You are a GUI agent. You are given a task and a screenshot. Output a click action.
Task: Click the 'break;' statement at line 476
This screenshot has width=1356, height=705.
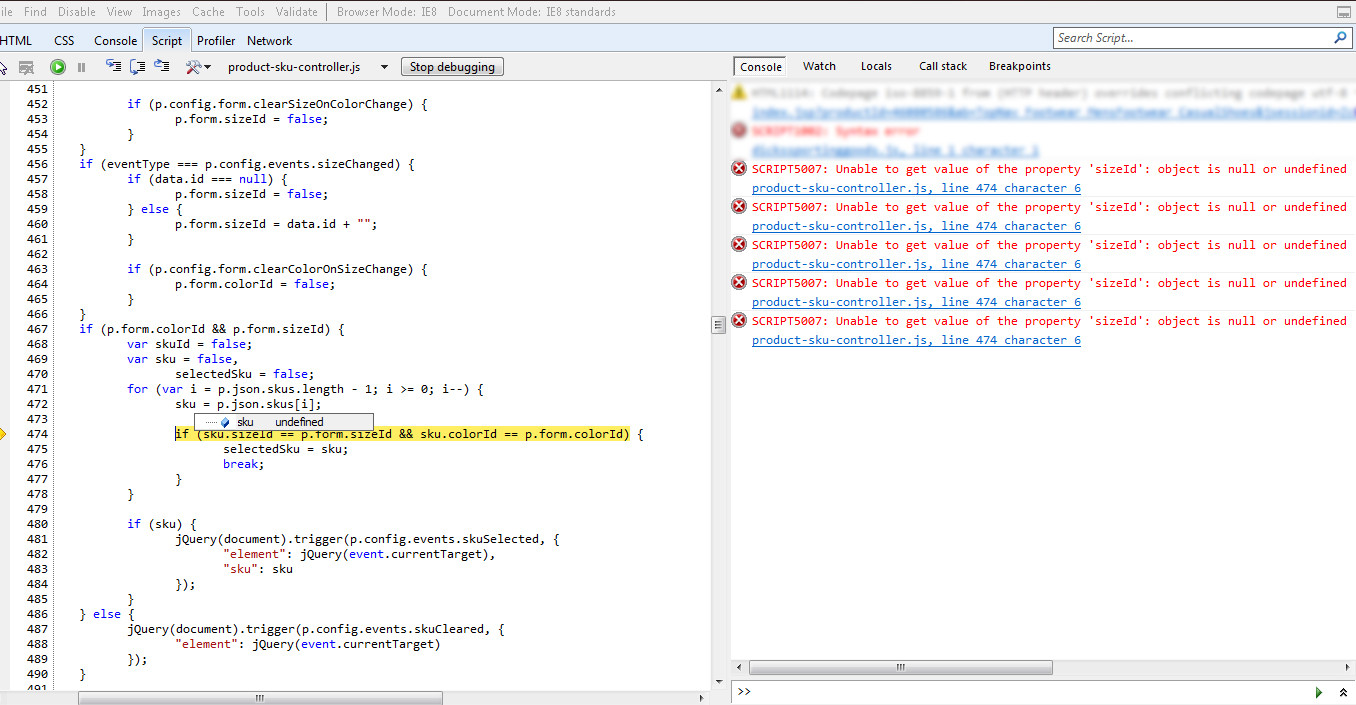coord(243,464)
